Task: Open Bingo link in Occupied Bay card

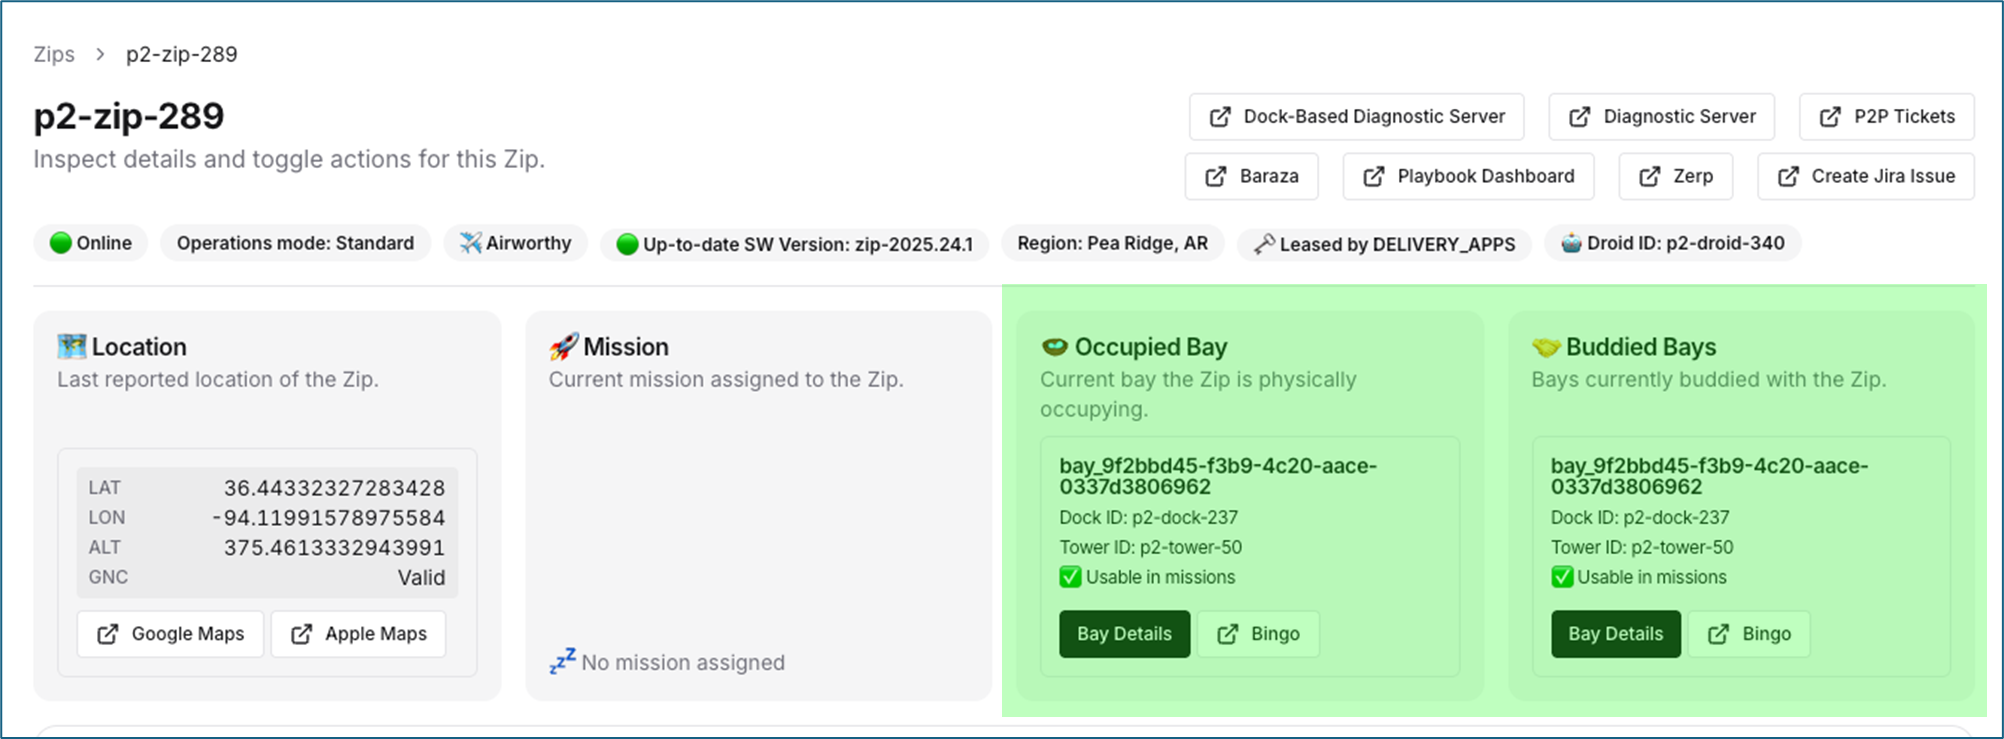Action: tap(1258, 634)
